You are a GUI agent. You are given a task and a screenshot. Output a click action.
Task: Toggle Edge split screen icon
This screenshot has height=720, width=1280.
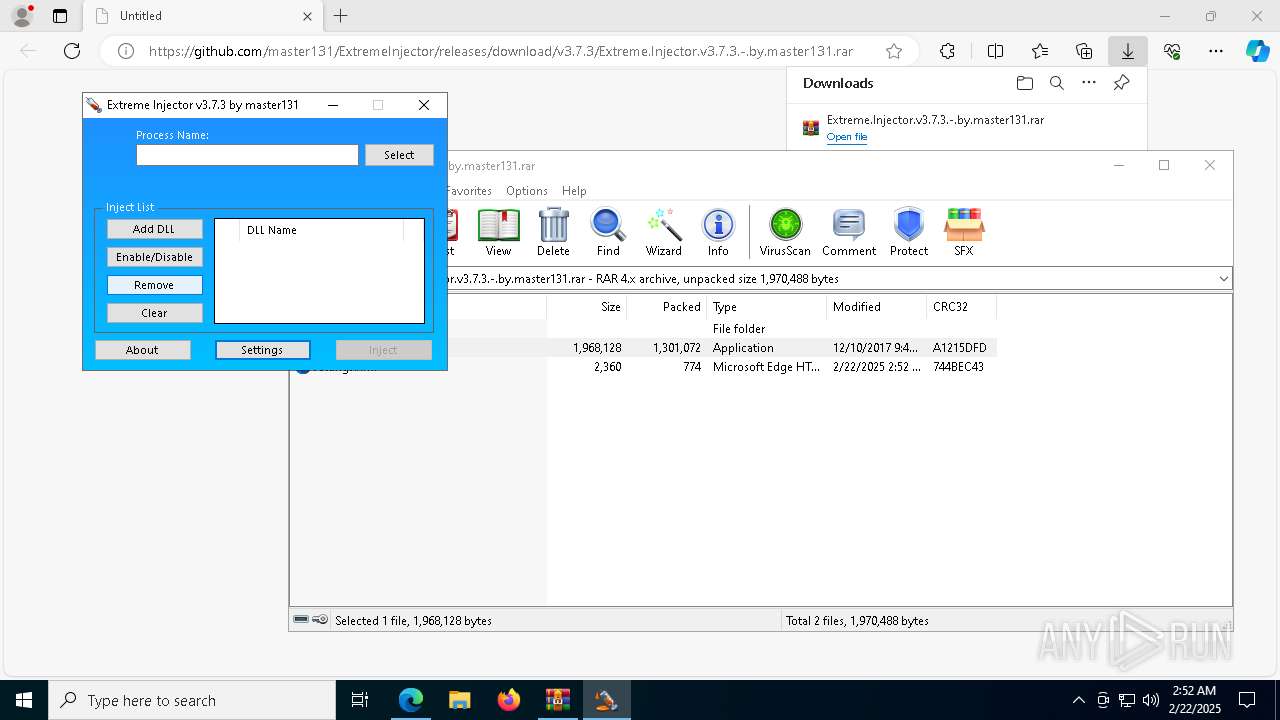[995, 51]
